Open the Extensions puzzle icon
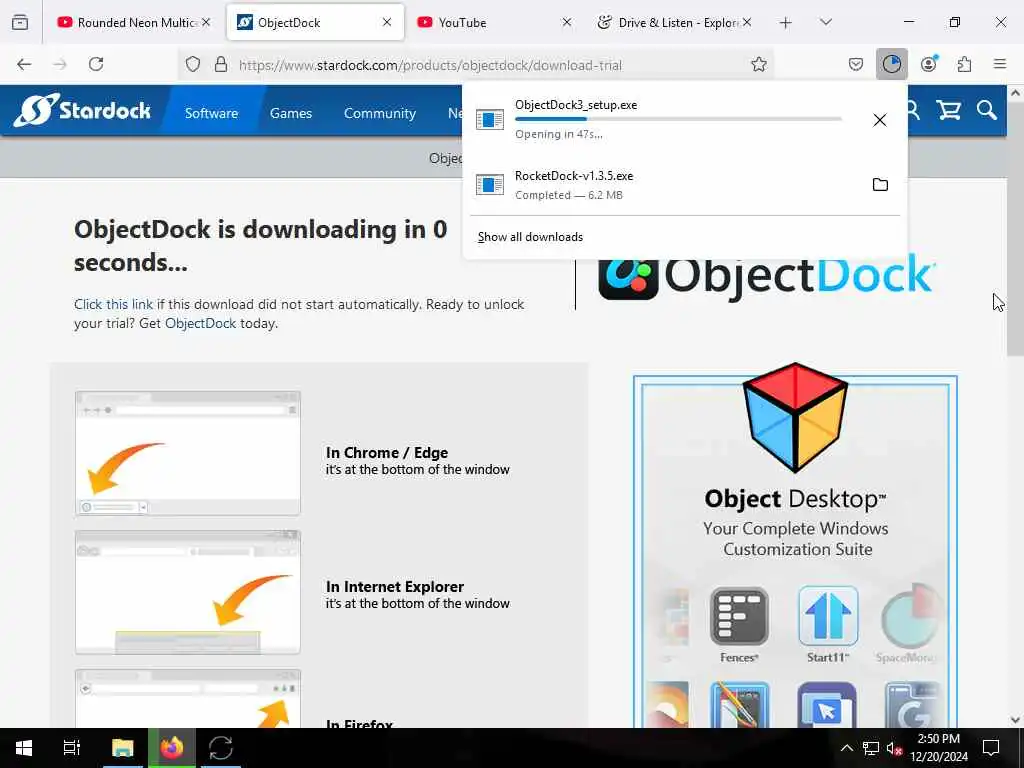Image resolution: width=1024 pixels, height=768 pixels. [x=964, y=64]
